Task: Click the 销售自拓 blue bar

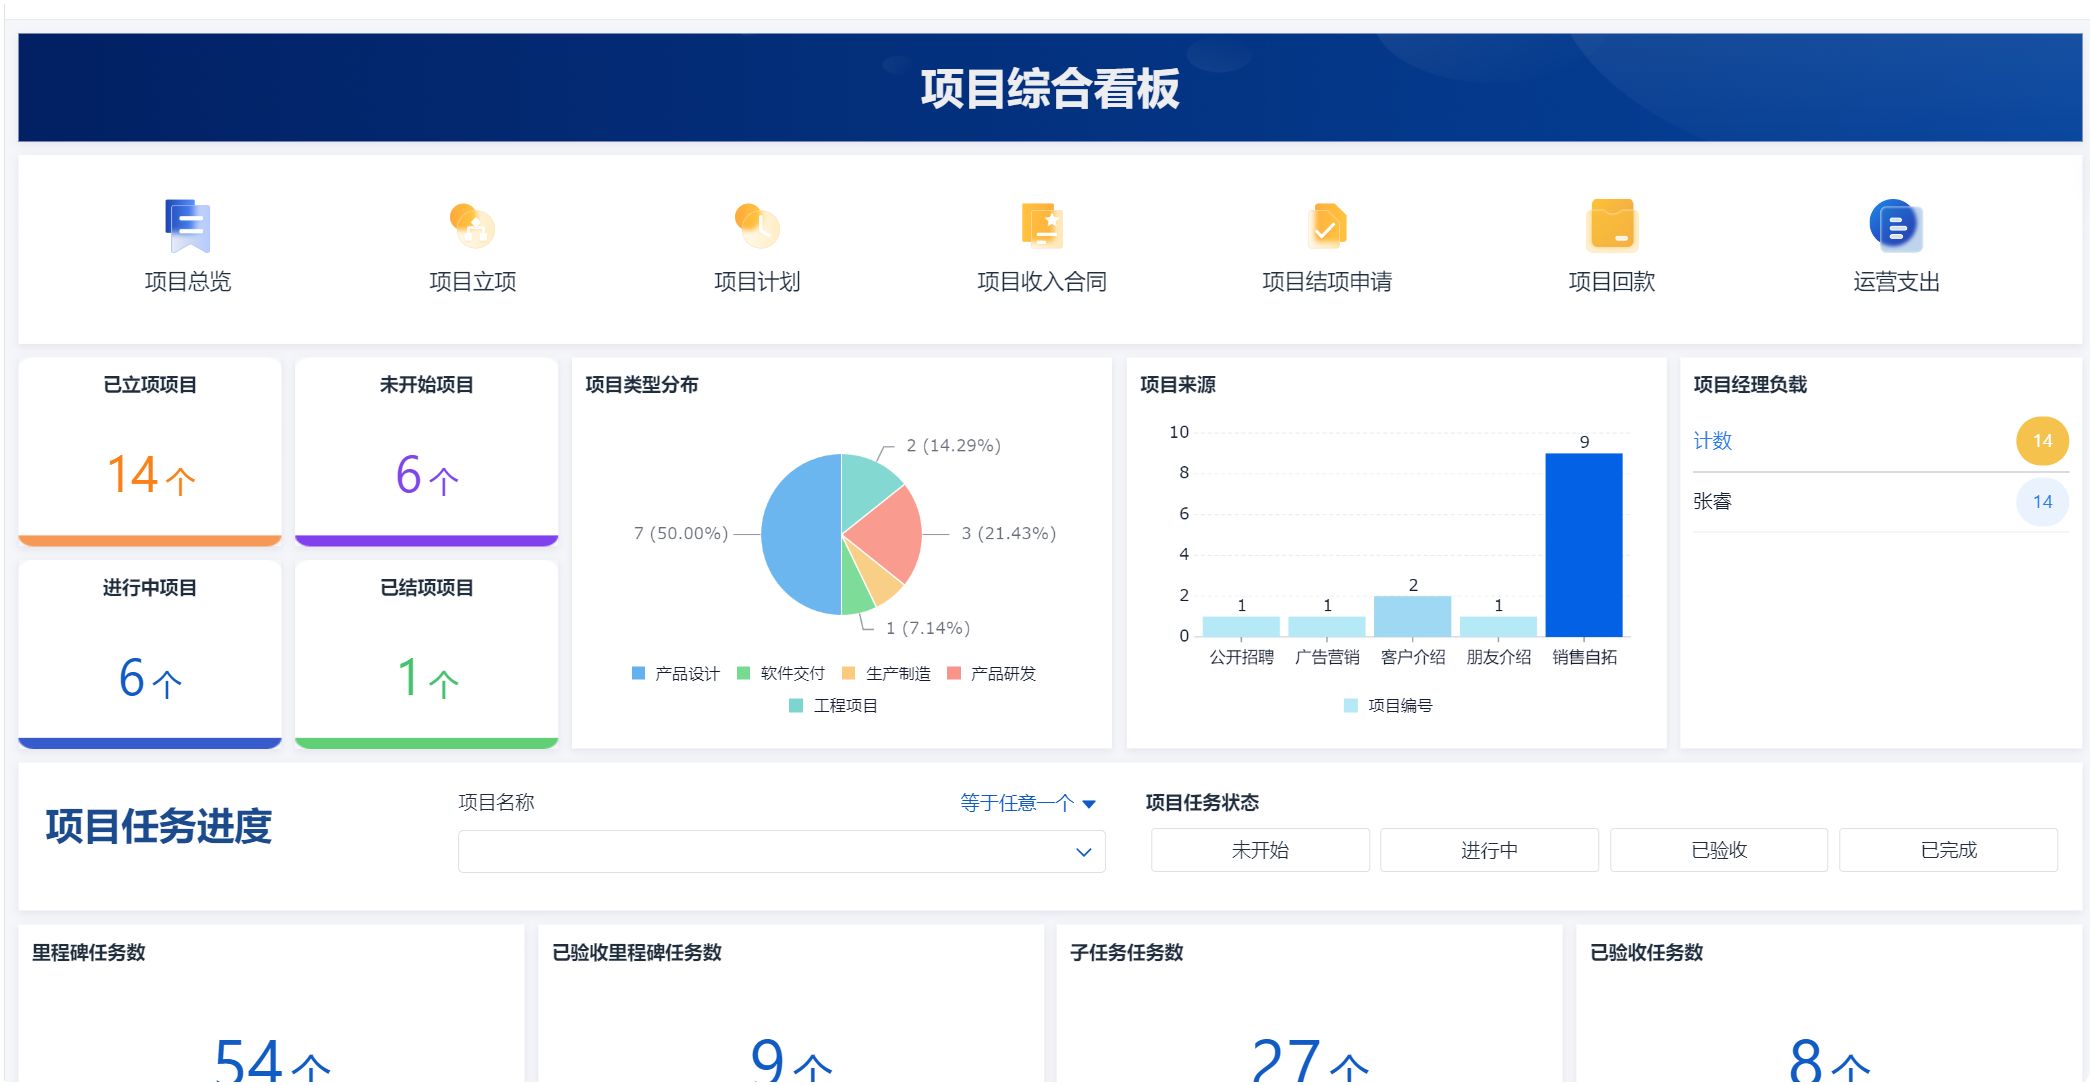Action: [x=1583, y=545]
